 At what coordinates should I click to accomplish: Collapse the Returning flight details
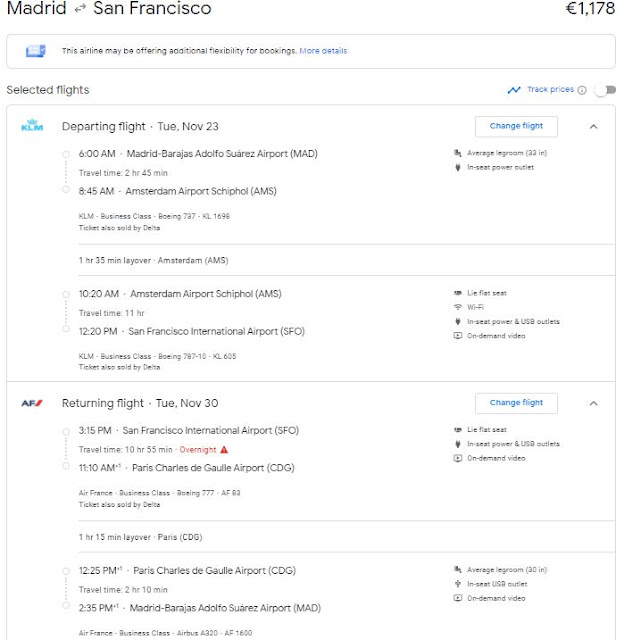click(x=593, y=403)
